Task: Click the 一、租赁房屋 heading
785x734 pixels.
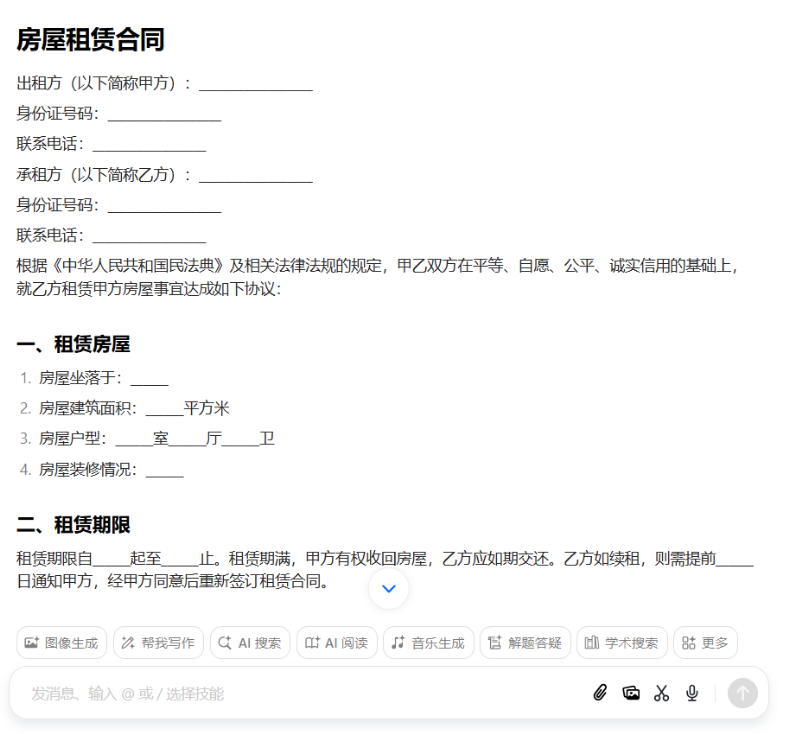Action: click(73, 344)
